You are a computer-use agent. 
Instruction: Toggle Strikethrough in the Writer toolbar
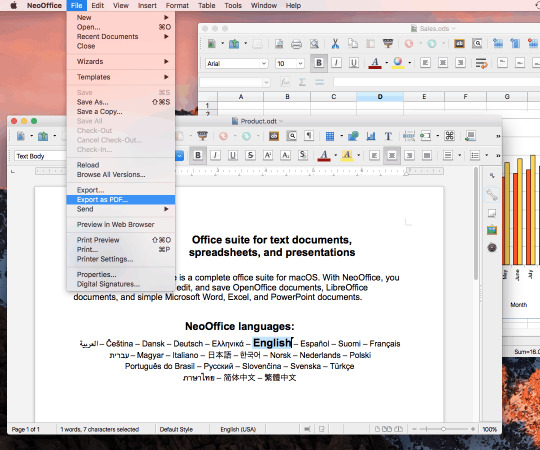point(250,156)
